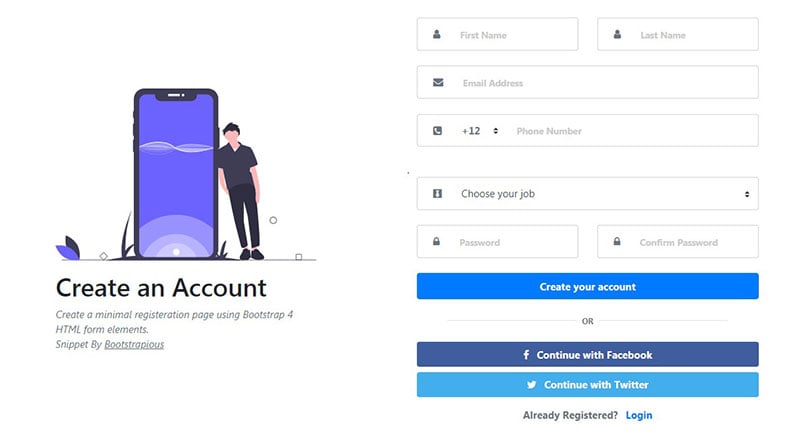Click the envelope icon in Email field
Screen dimensions: 800x437
tap(438, 83)
